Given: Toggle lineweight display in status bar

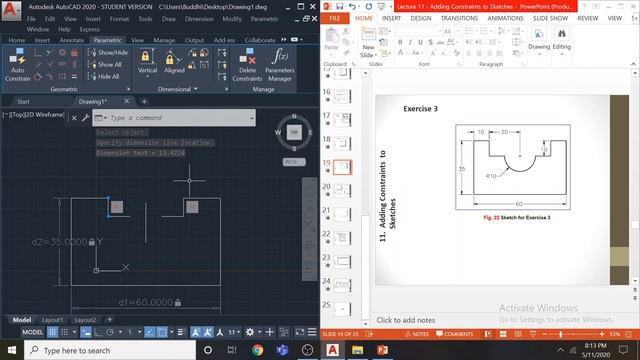Looking at the screenshot, I should click(x=182, y=332).
